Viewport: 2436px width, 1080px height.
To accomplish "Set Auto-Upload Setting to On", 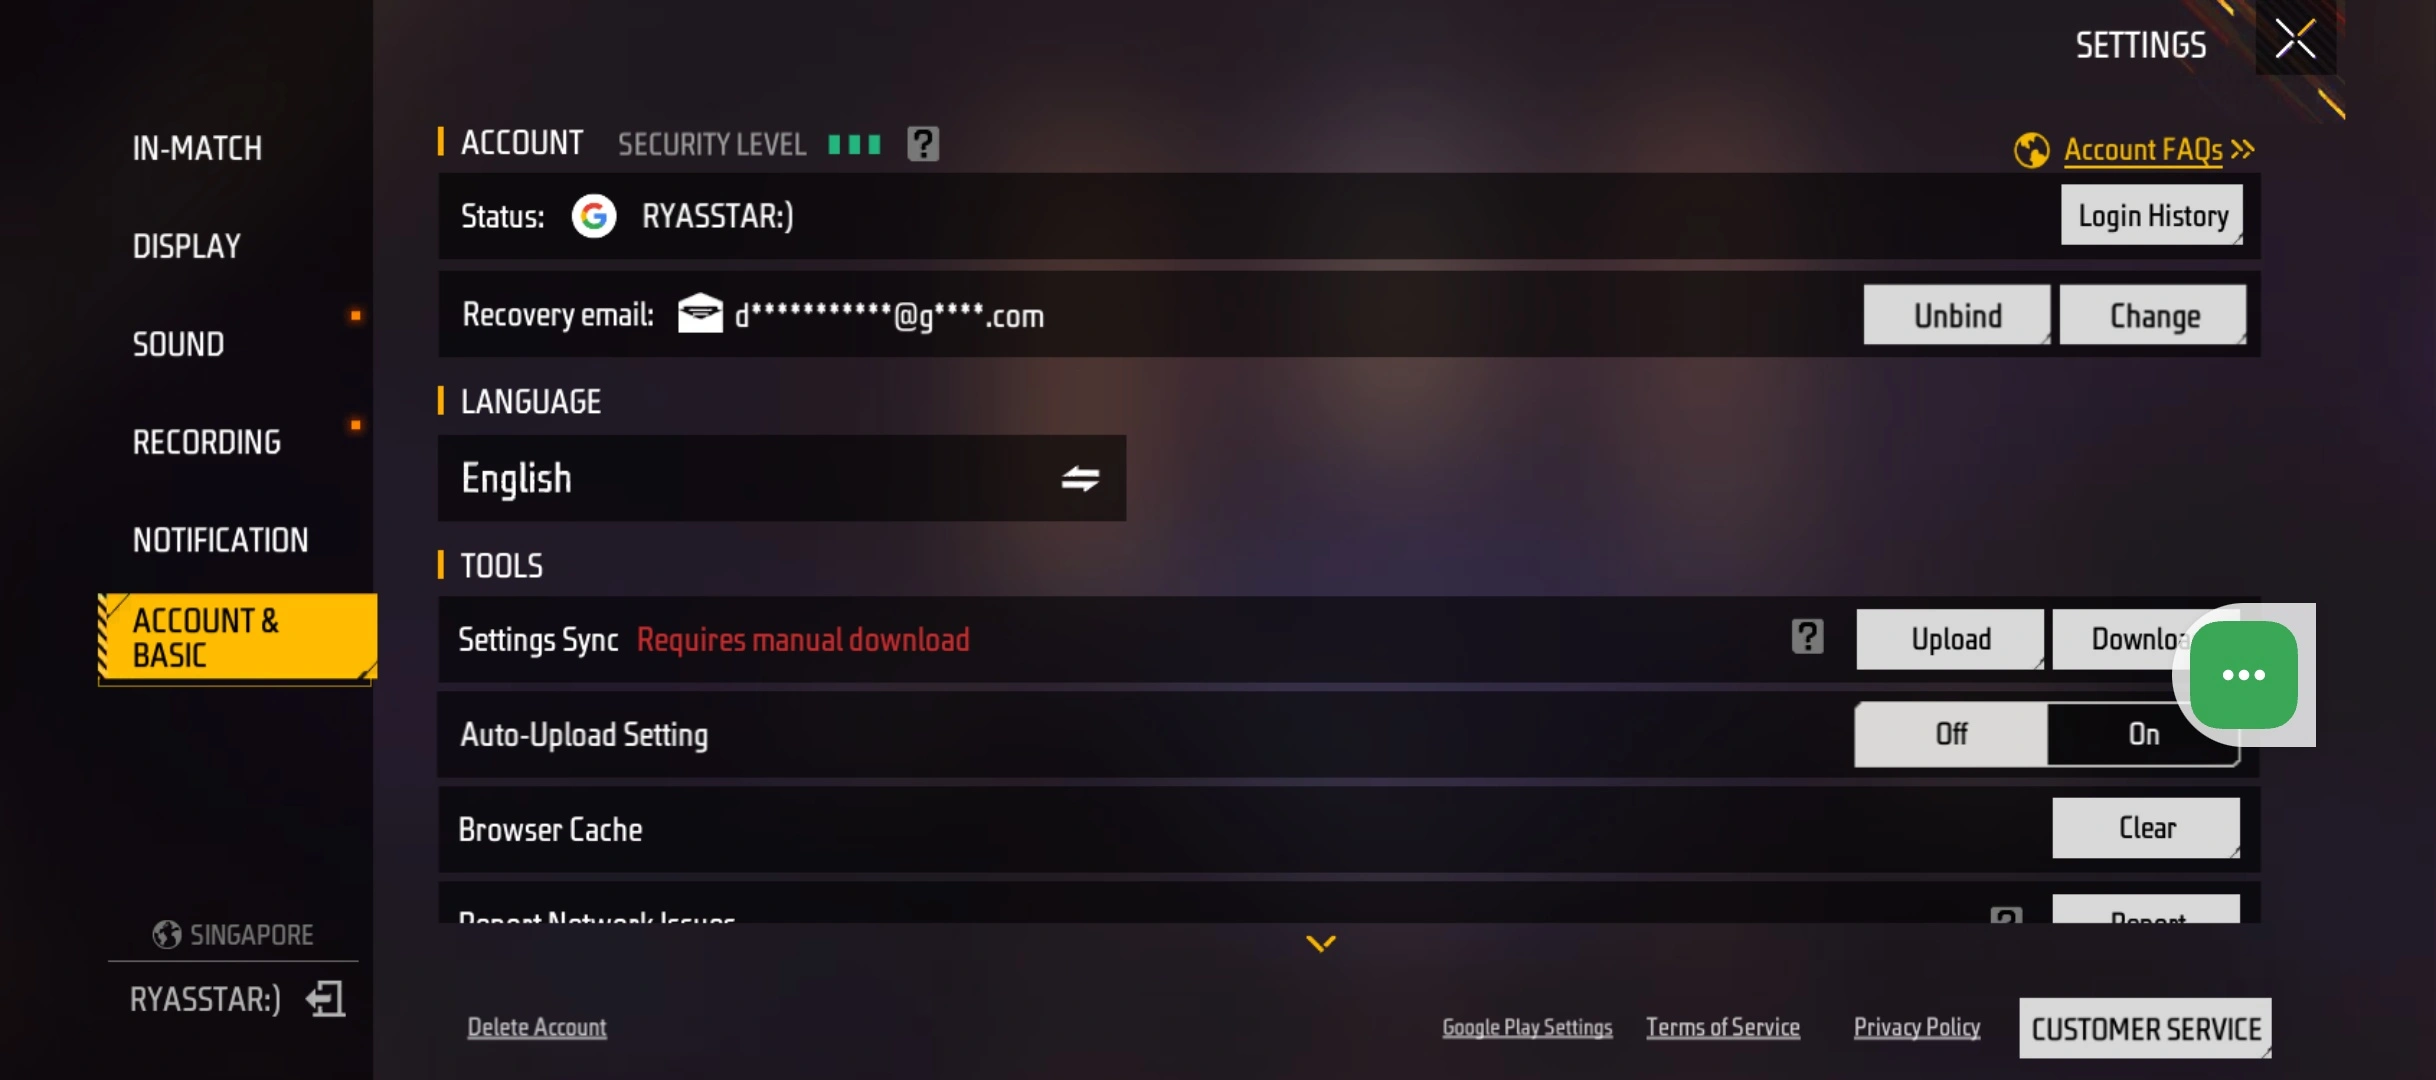I will [2143, 734].
